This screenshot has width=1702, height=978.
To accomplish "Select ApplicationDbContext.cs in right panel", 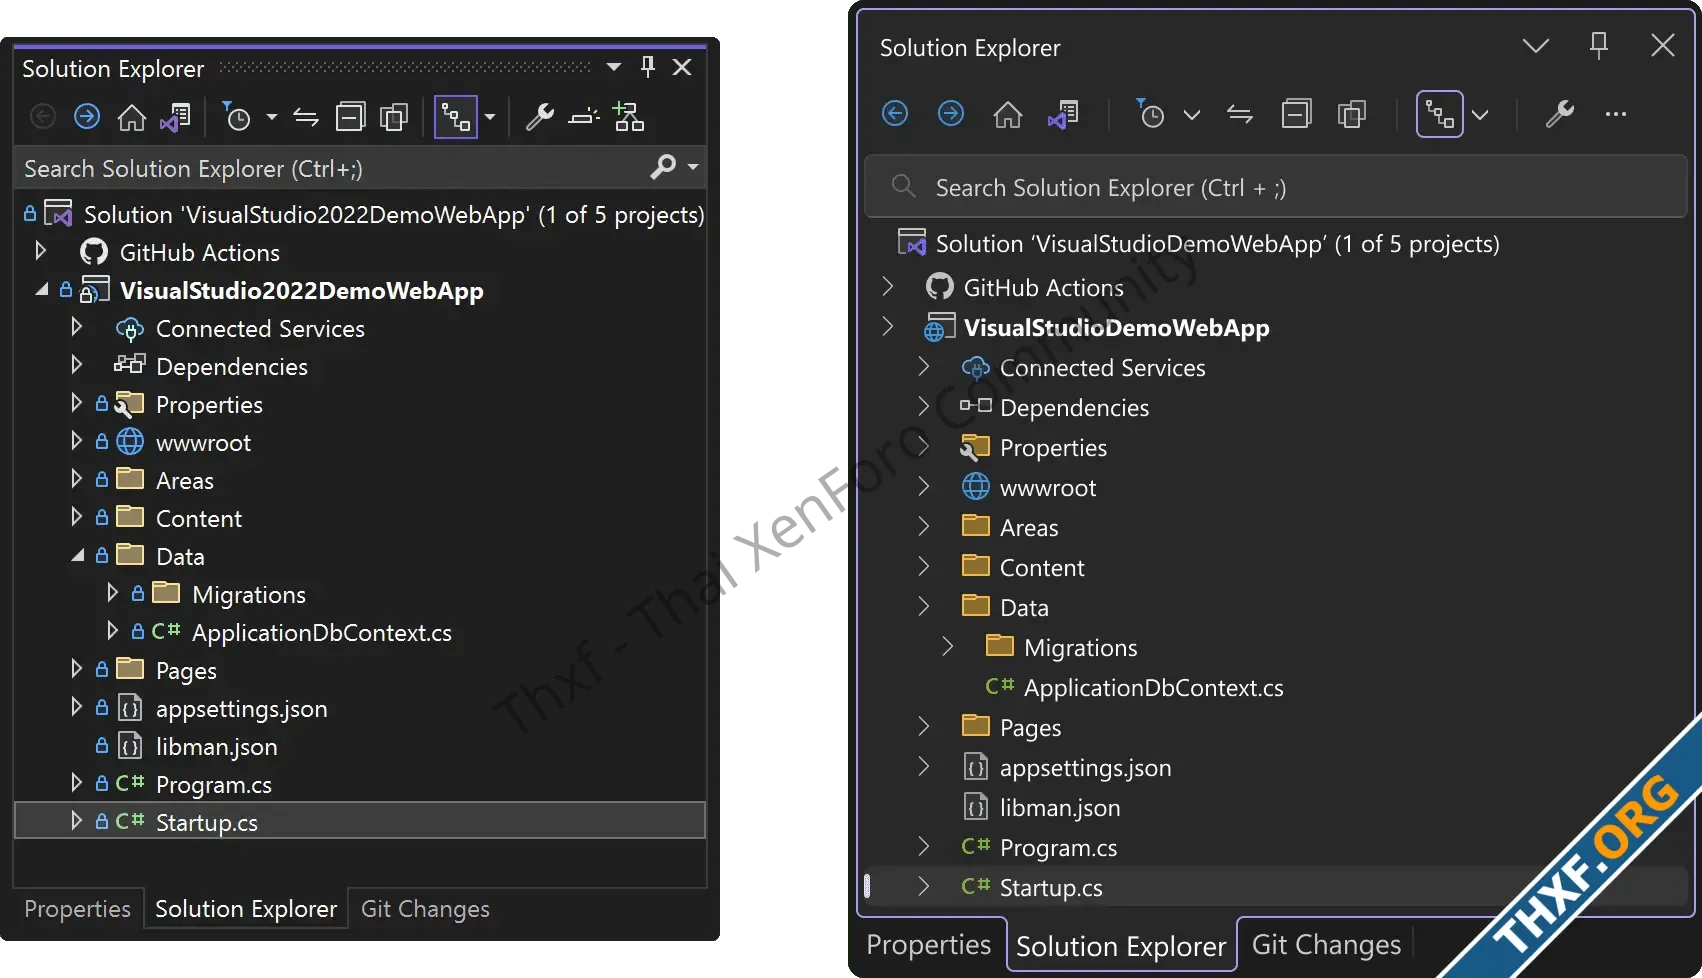I will pyautogui.click(x=1153, y=688).
